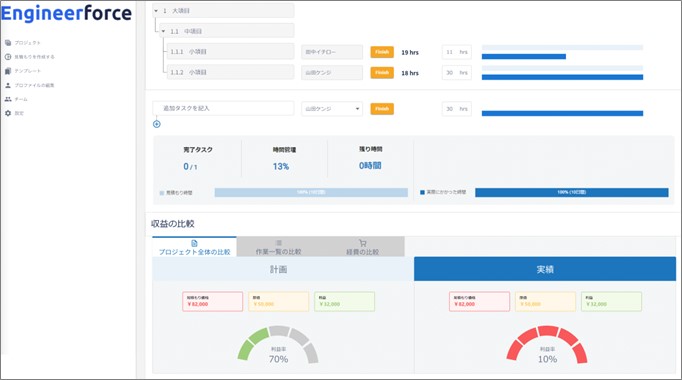Open the プロジェクト sidebar icon
Image resolution: width=682 pixels, height=380 pixels.
(8, 43)
